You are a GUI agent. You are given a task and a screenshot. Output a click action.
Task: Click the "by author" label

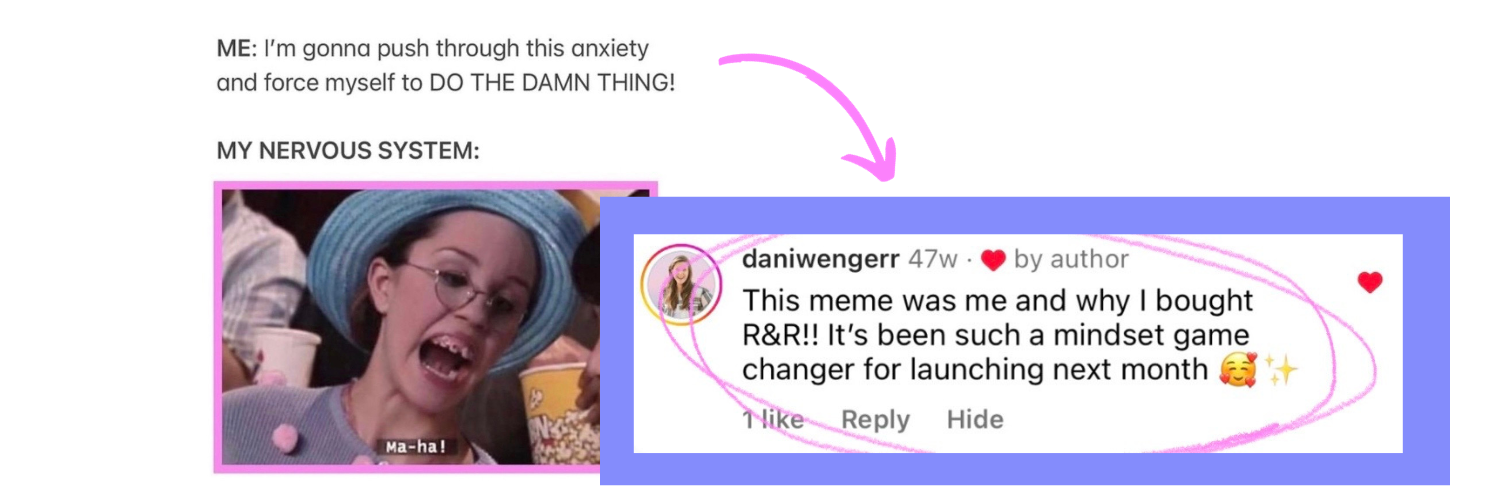coord(1071,260)
